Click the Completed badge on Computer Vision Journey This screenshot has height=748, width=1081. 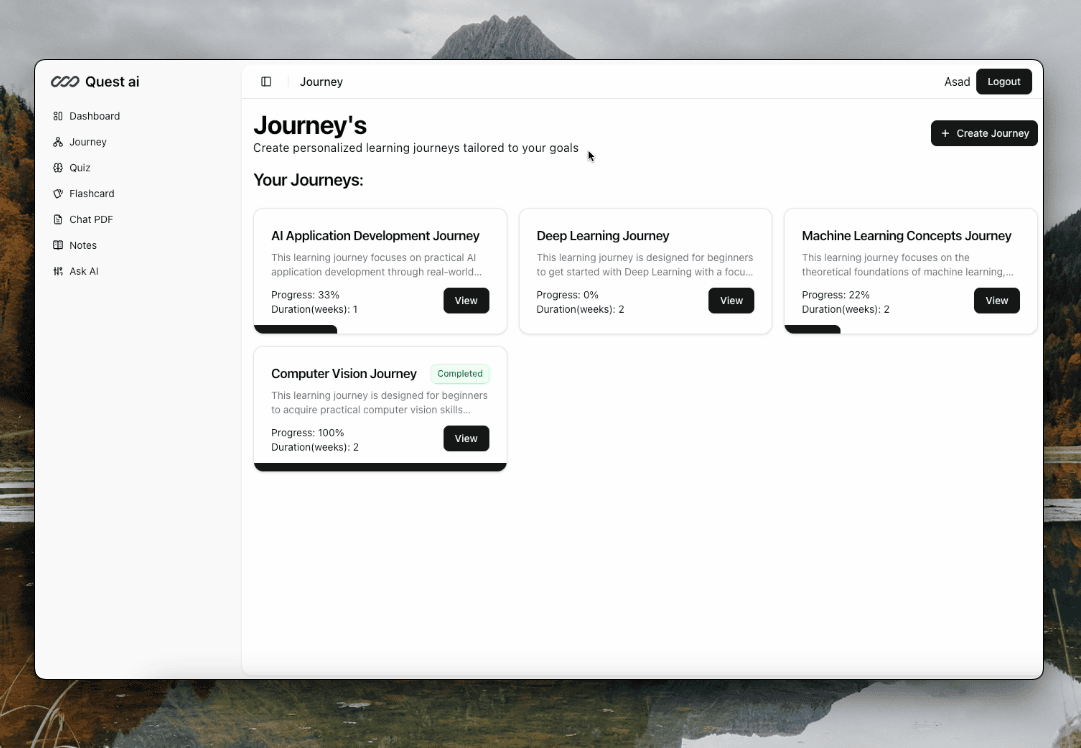tap(460, 373)
